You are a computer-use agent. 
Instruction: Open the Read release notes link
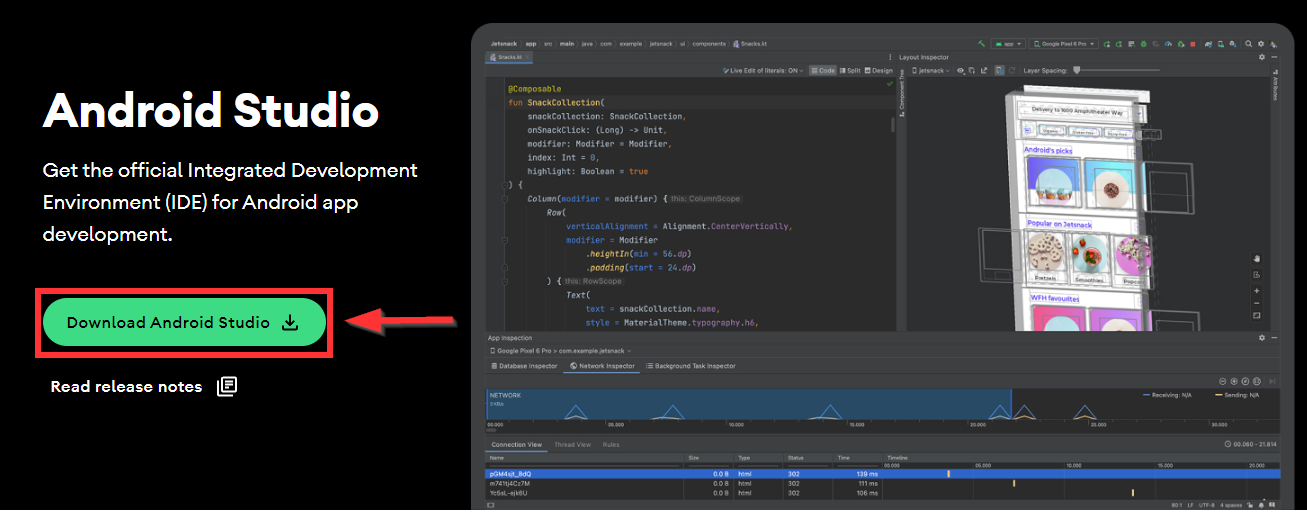click(126, 386)
